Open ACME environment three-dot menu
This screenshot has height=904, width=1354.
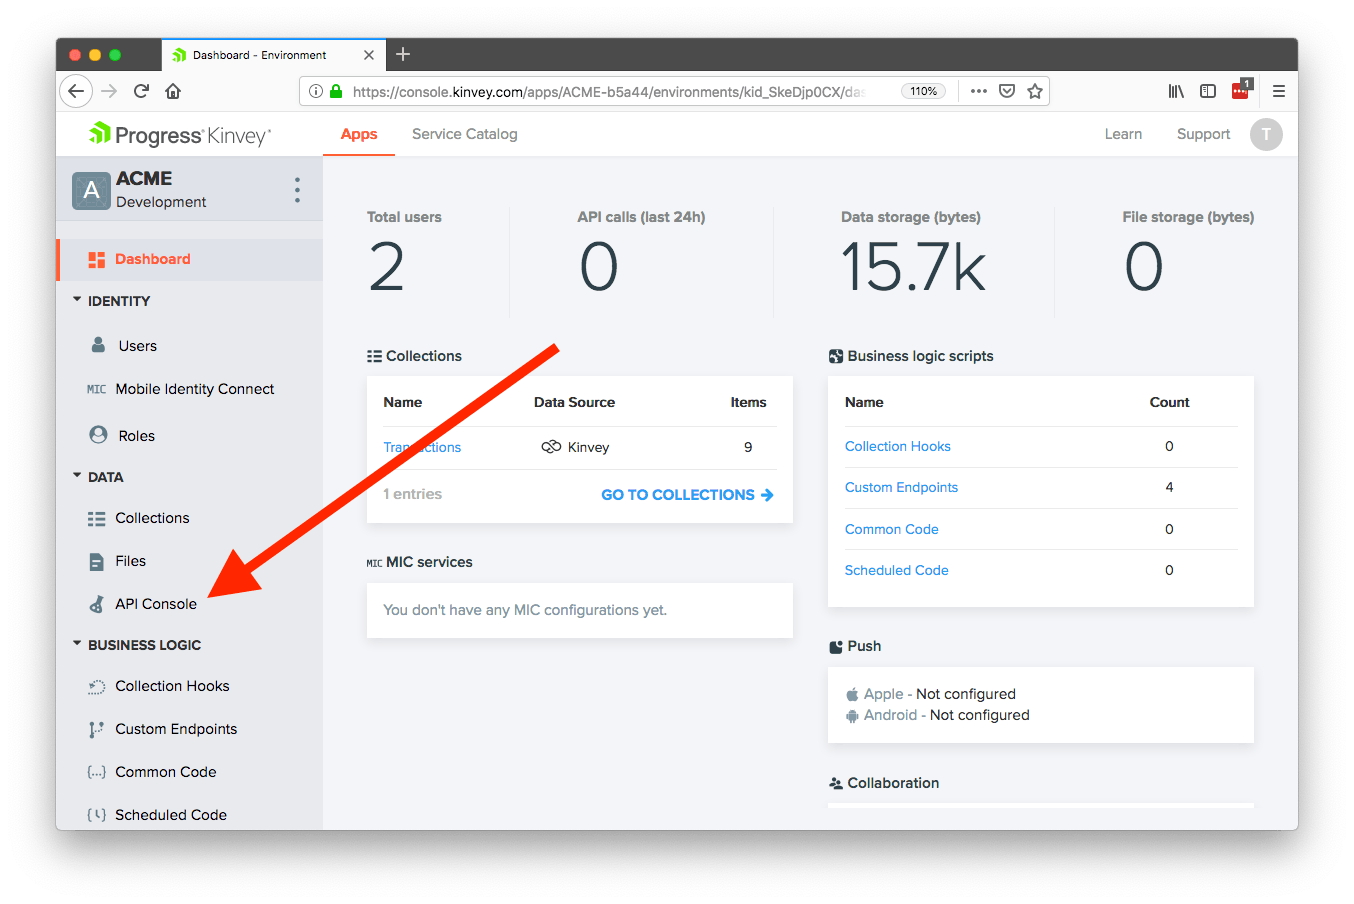[x=297, y=190]
